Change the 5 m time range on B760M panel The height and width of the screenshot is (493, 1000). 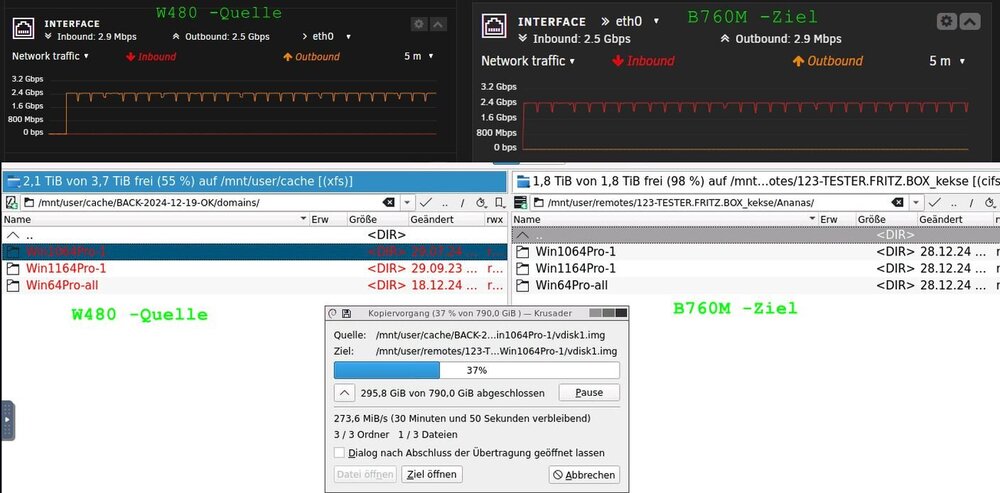[946, 61]
